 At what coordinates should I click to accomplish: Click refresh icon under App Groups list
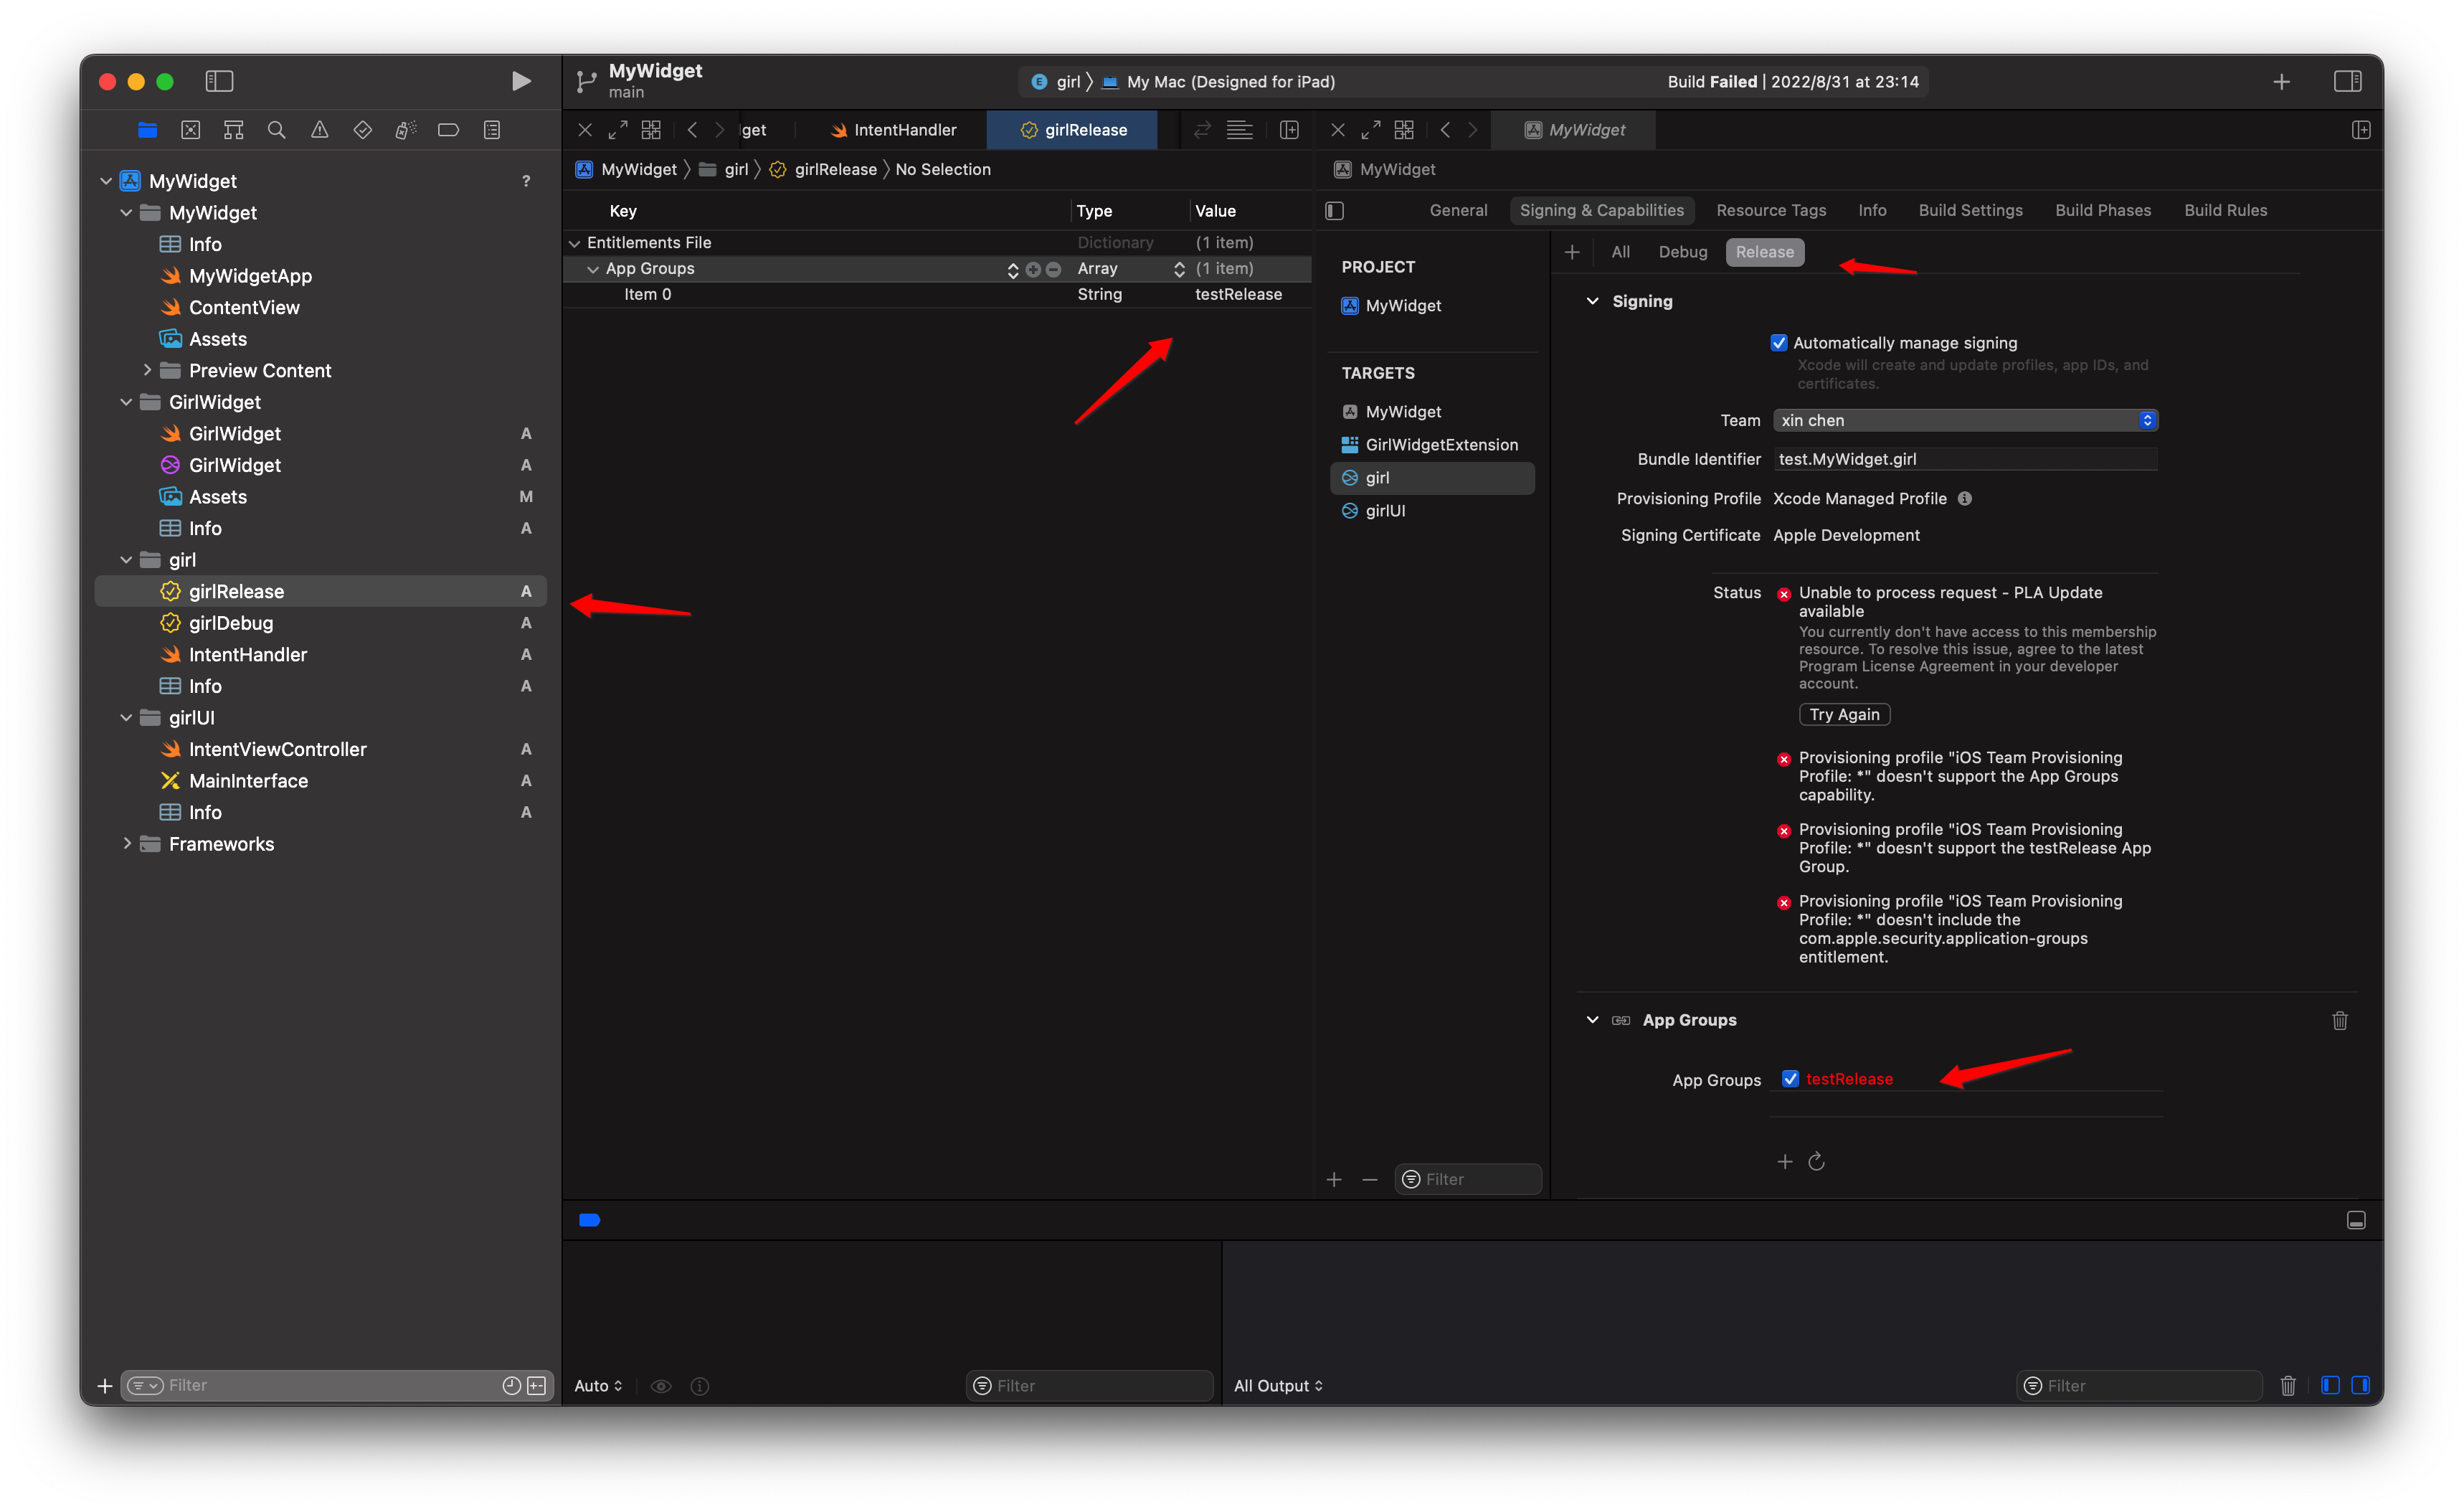coord(1817,1161)
